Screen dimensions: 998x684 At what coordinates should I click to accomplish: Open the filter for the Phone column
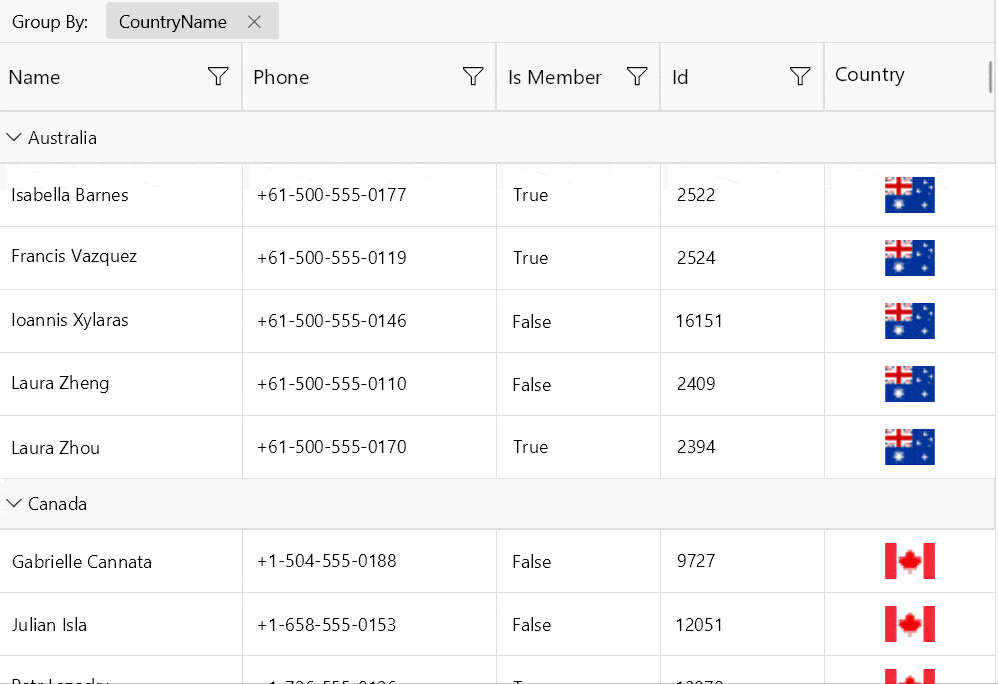click(x=471, y=76)
